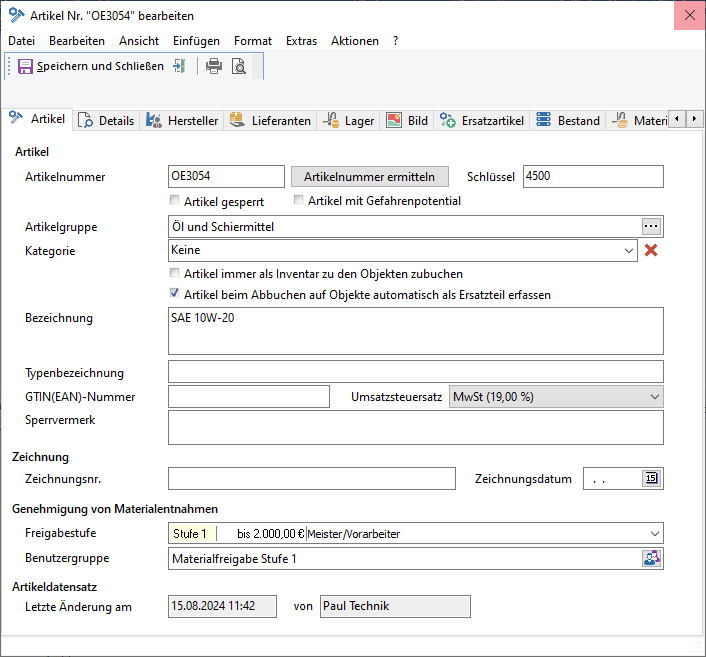The height and width of the screenshot is (657, 706).
Task: Close the Artikel edit window
Action: coord(689,15)
